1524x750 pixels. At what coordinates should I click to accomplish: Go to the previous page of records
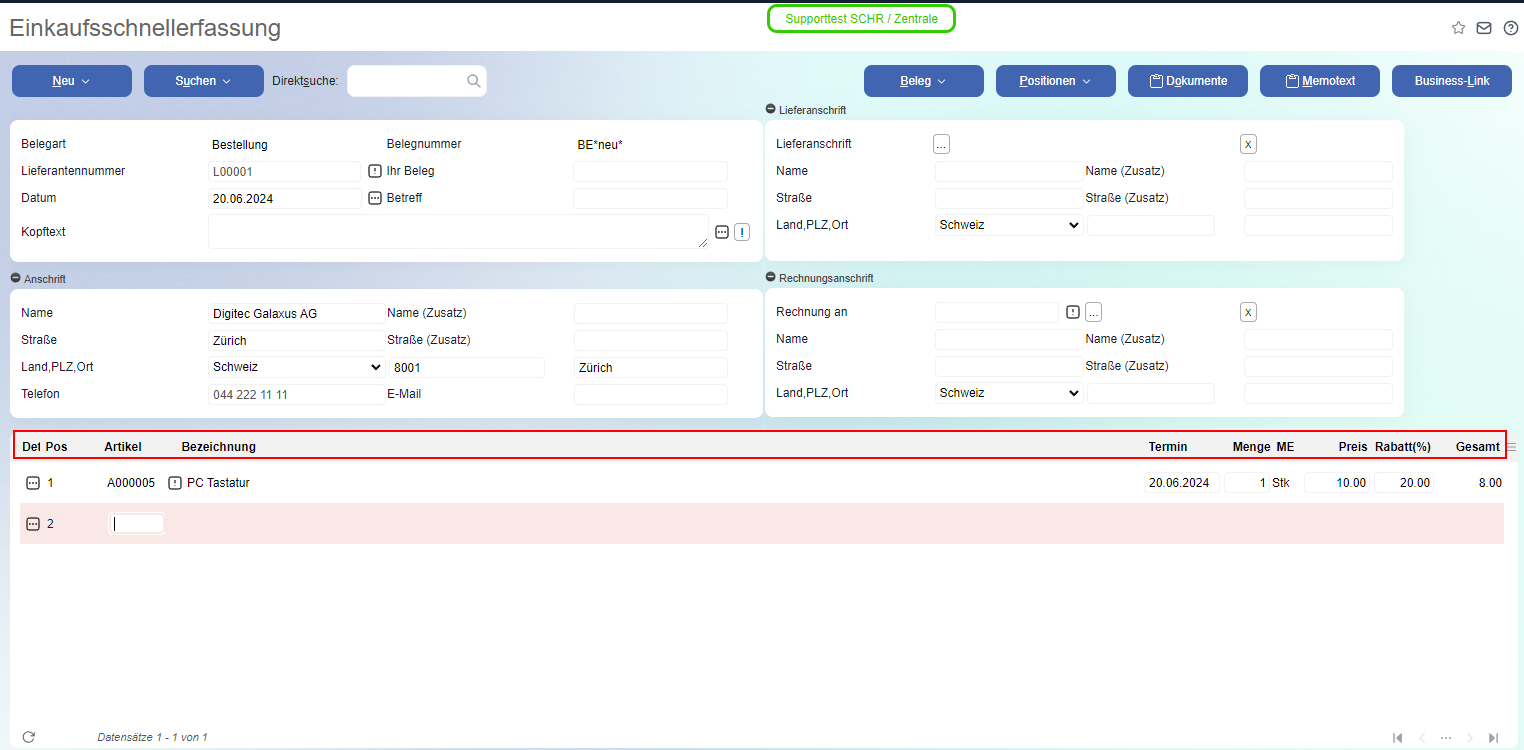point(1422,738)
